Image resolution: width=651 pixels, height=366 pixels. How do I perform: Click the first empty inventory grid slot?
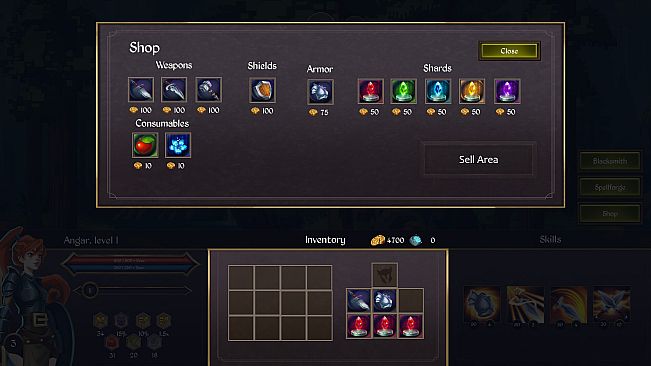pyautogui.click(x=241, y=278)
